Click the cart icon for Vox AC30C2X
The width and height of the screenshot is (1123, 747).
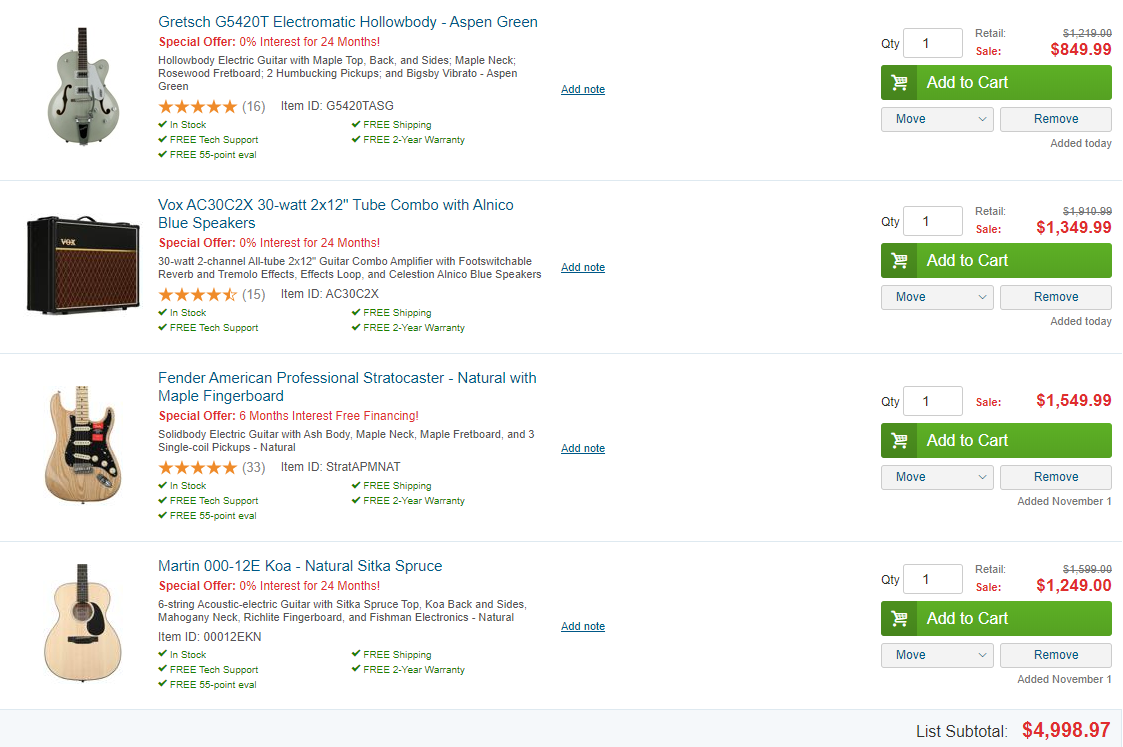(x=900, y=261)
